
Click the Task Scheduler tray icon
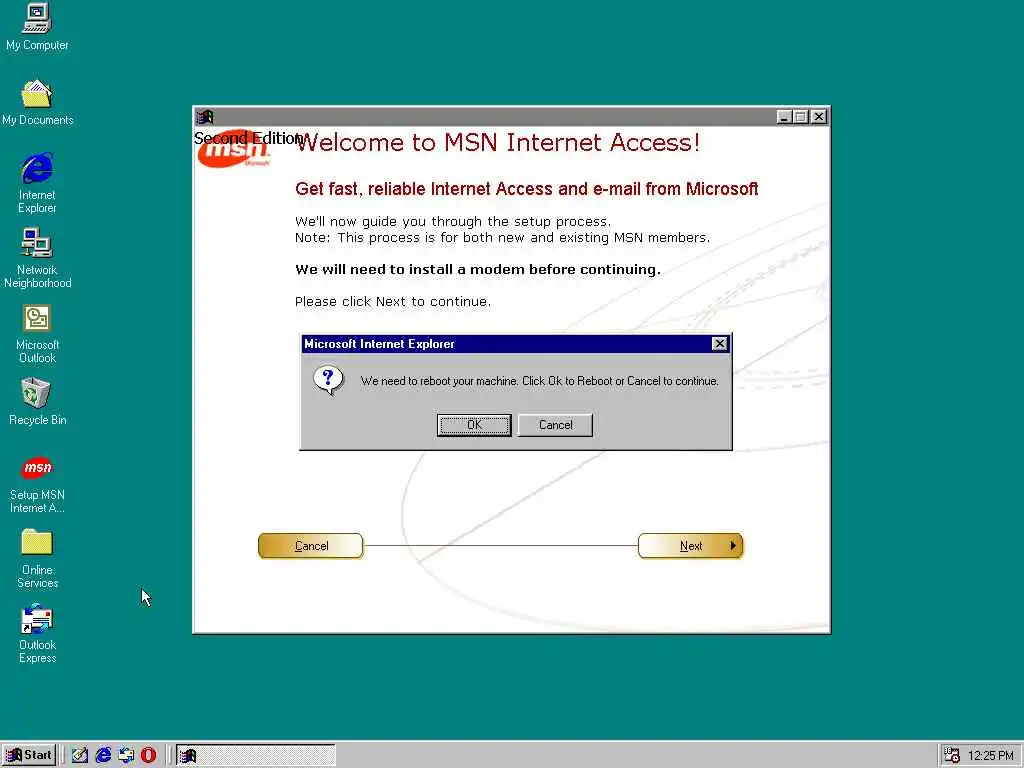click(x=952, y=756)
